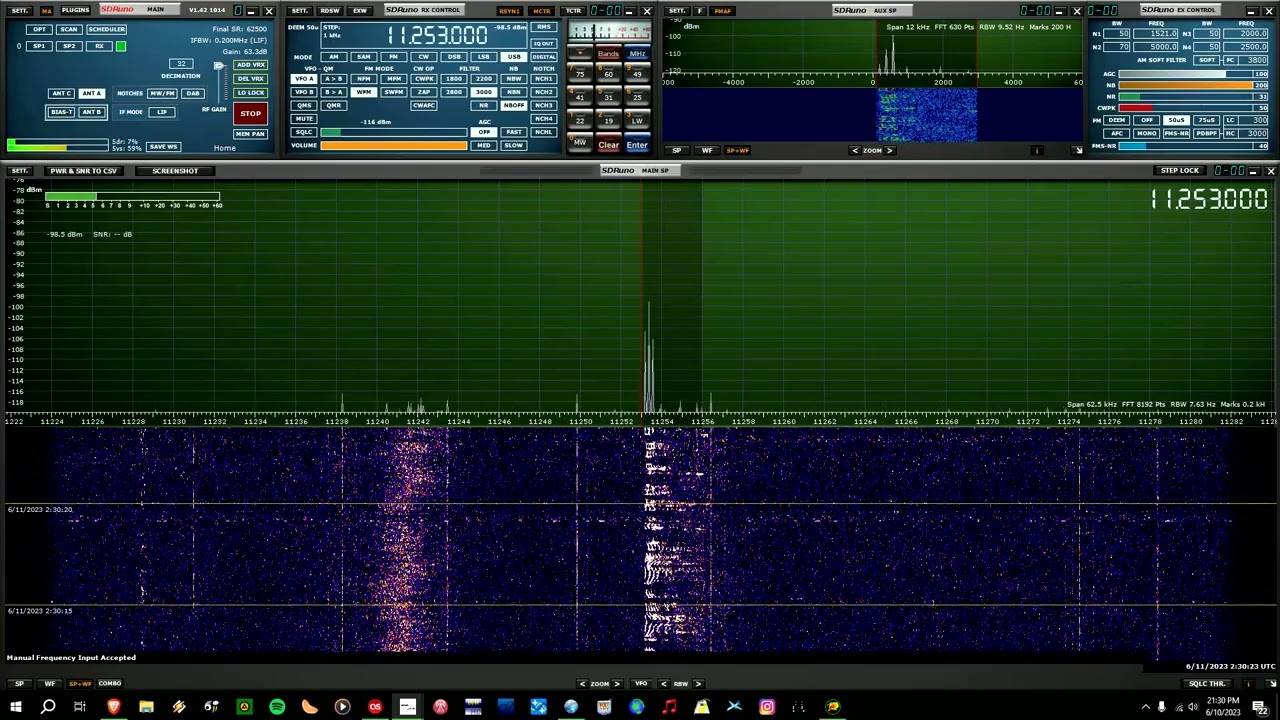Click Main SP zoom right arrow
The width and height of the screenshot is (1280, 720).
617,684
